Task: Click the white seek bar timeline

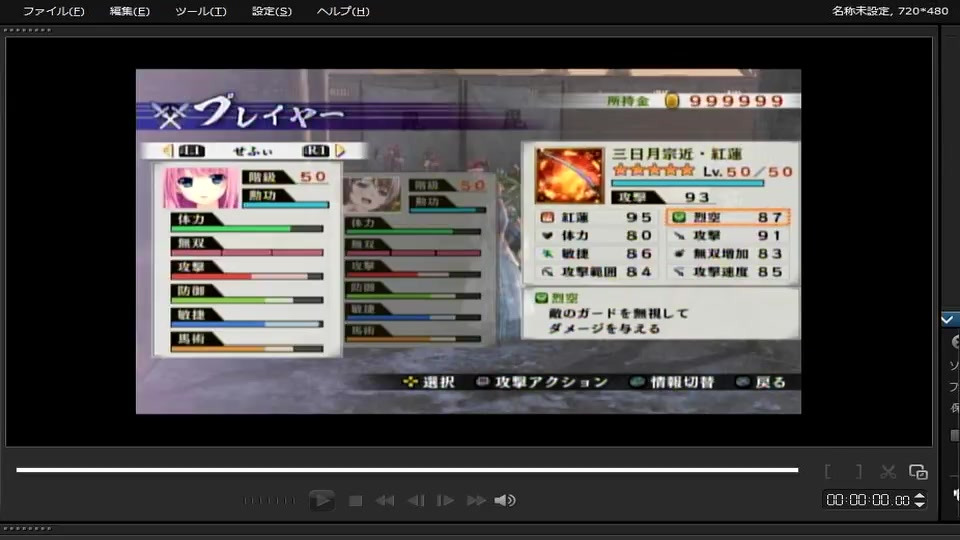Action: (407, 470)
